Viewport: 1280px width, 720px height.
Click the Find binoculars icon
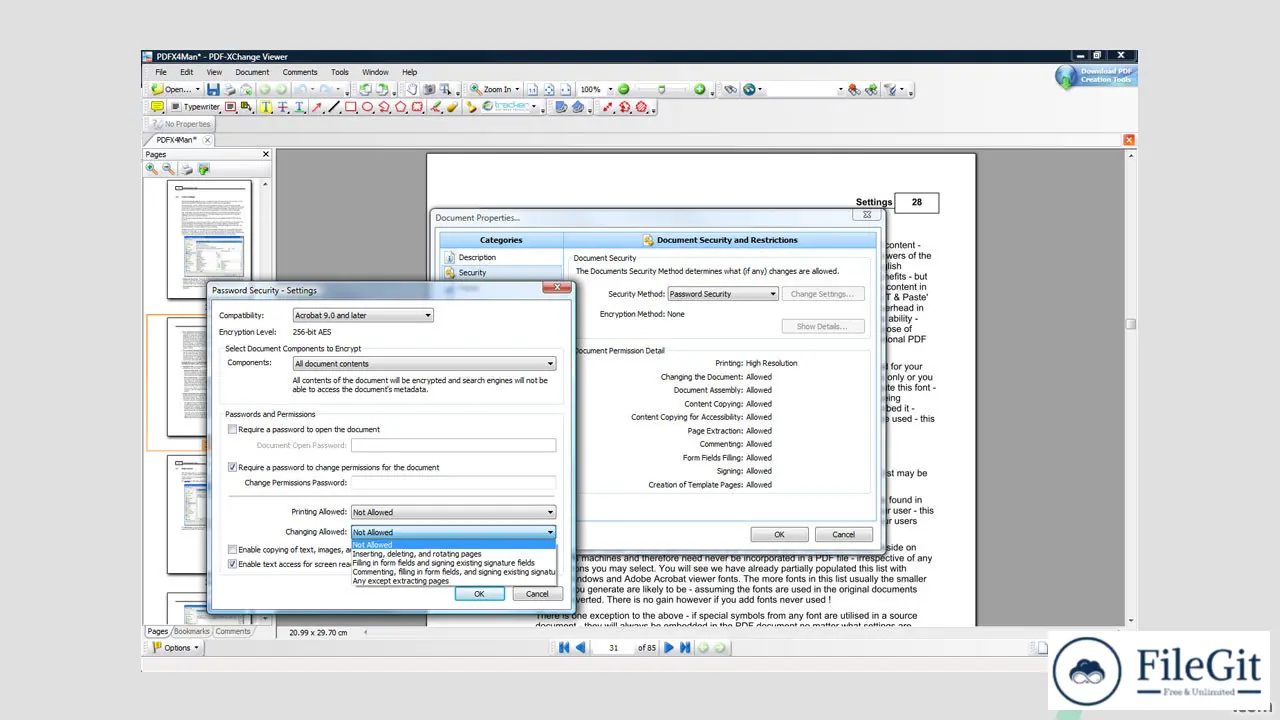[x=730, y=89]
